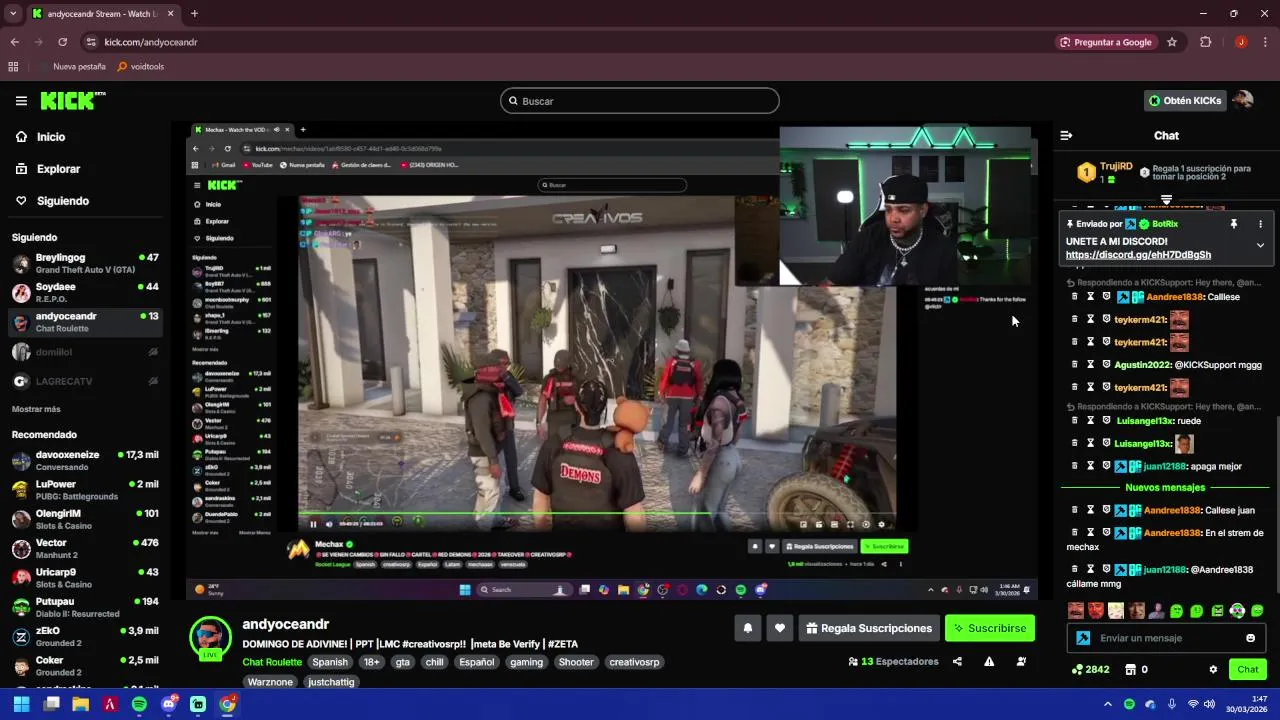
Task: Open the channel points shop icon
Action: pyautogui.click(x=1131, y=669)
